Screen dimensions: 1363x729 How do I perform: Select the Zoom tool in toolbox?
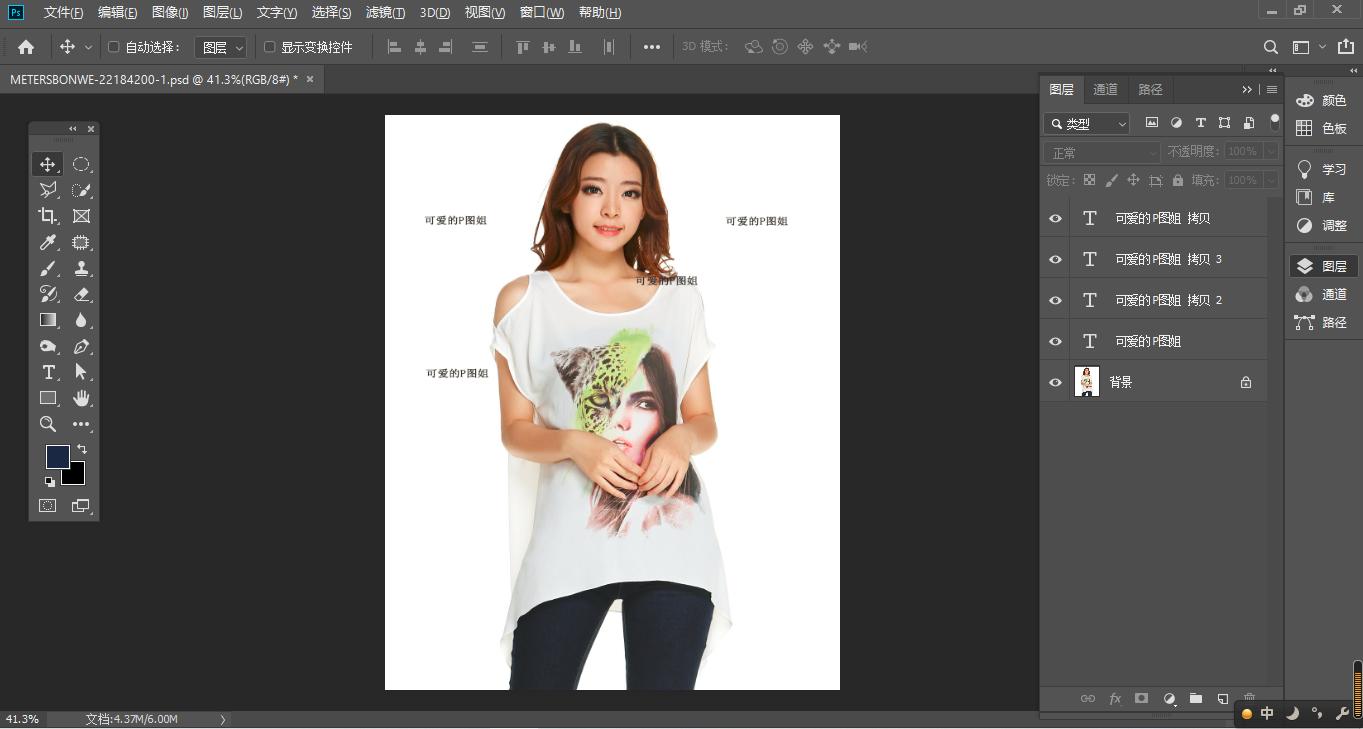(47, 424)
